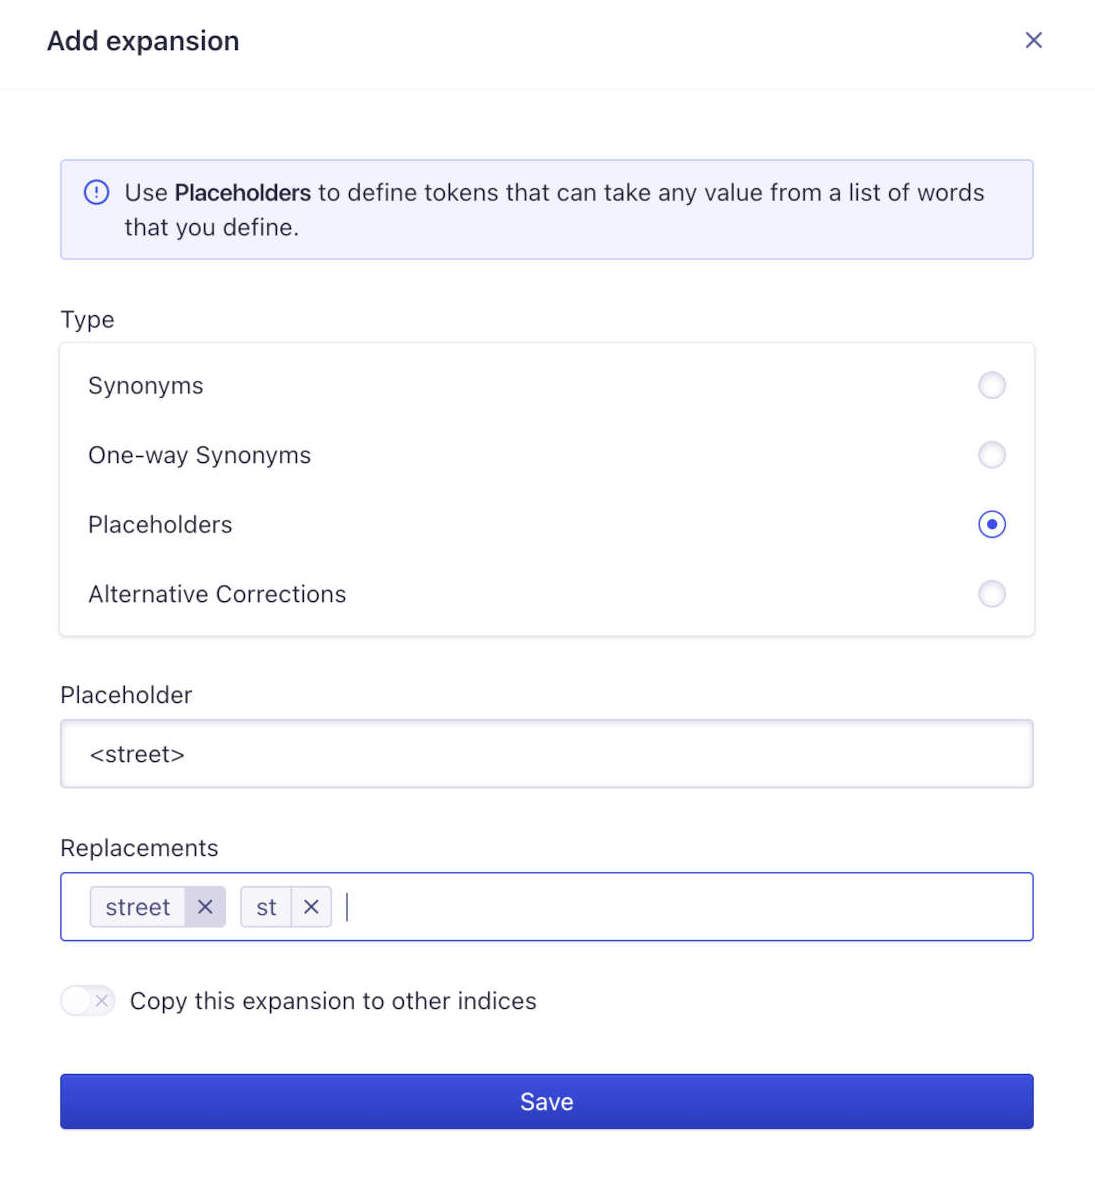Click the Placeholder field label
Screen dimensions: 1095x1191
[126, 695]
